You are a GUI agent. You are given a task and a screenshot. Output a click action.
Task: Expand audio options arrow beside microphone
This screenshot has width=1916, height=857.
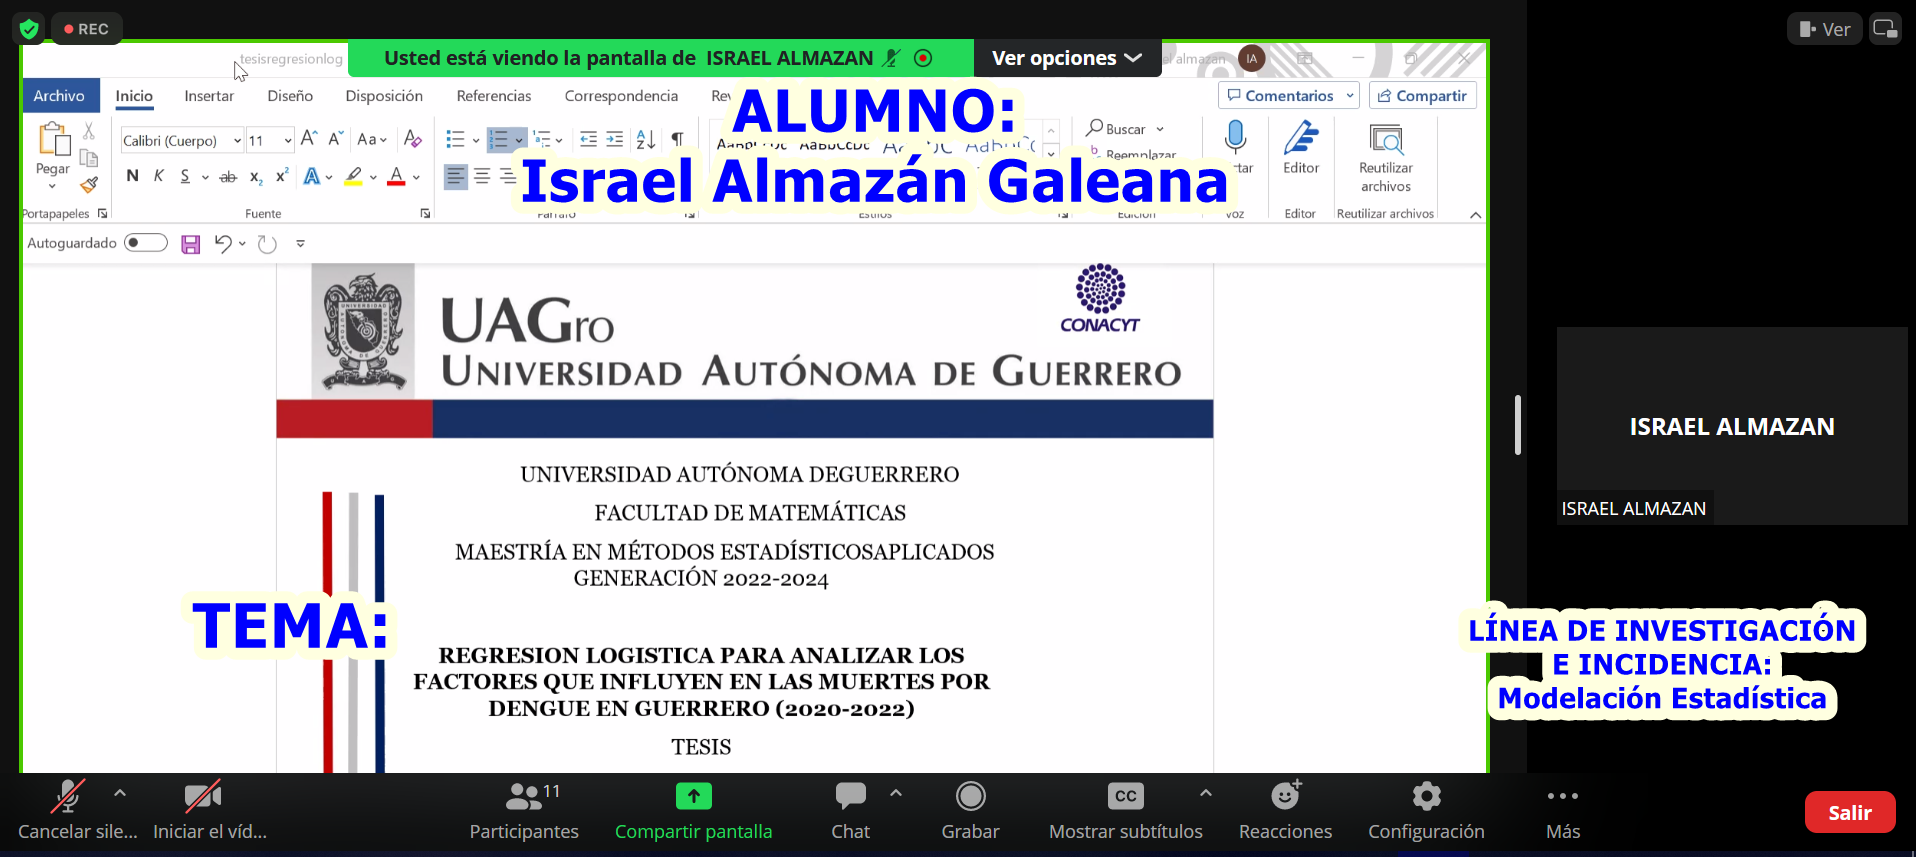[120, 793]
